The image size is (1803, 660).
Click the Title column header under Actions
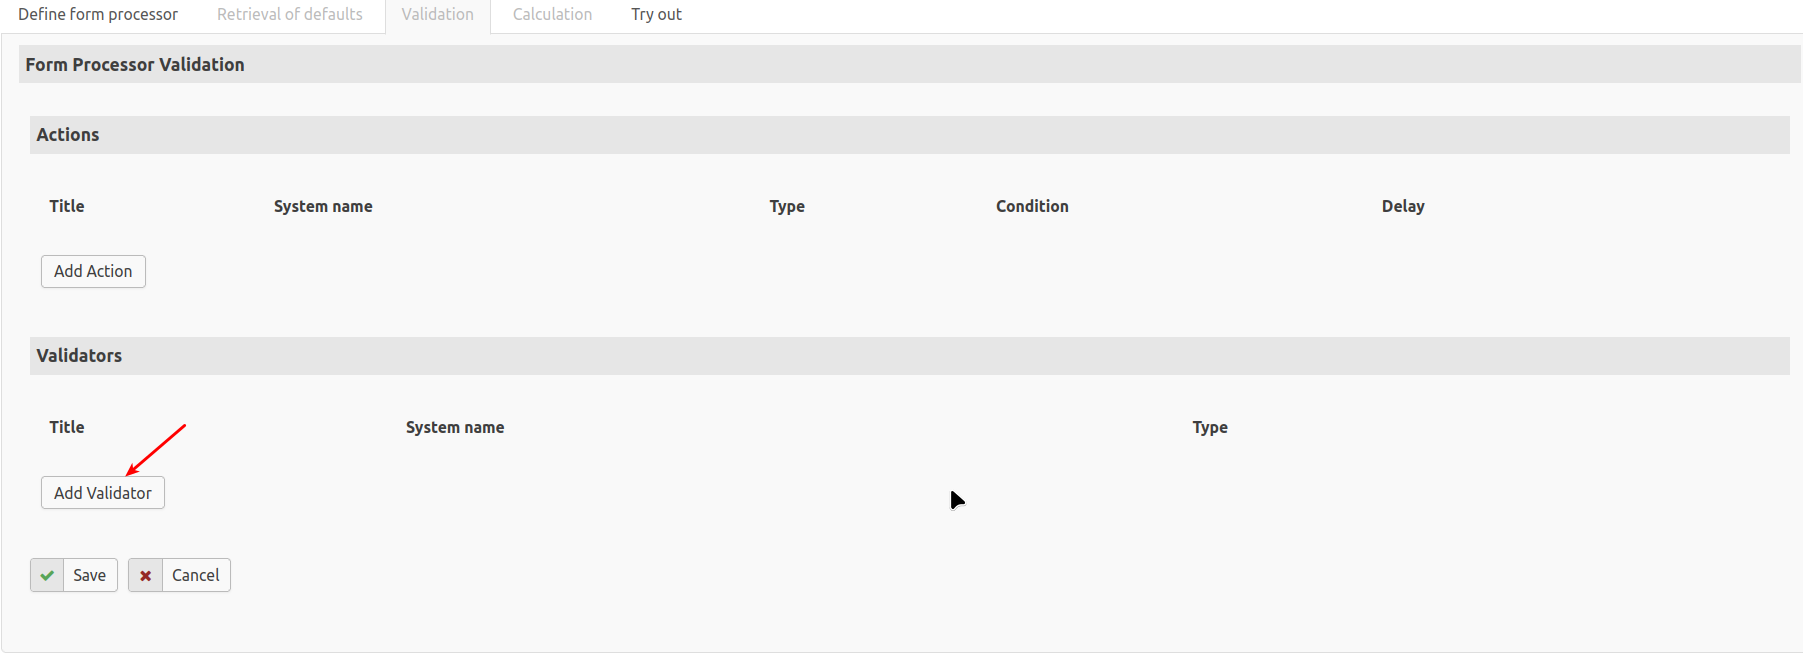click(x=67, y=206)
